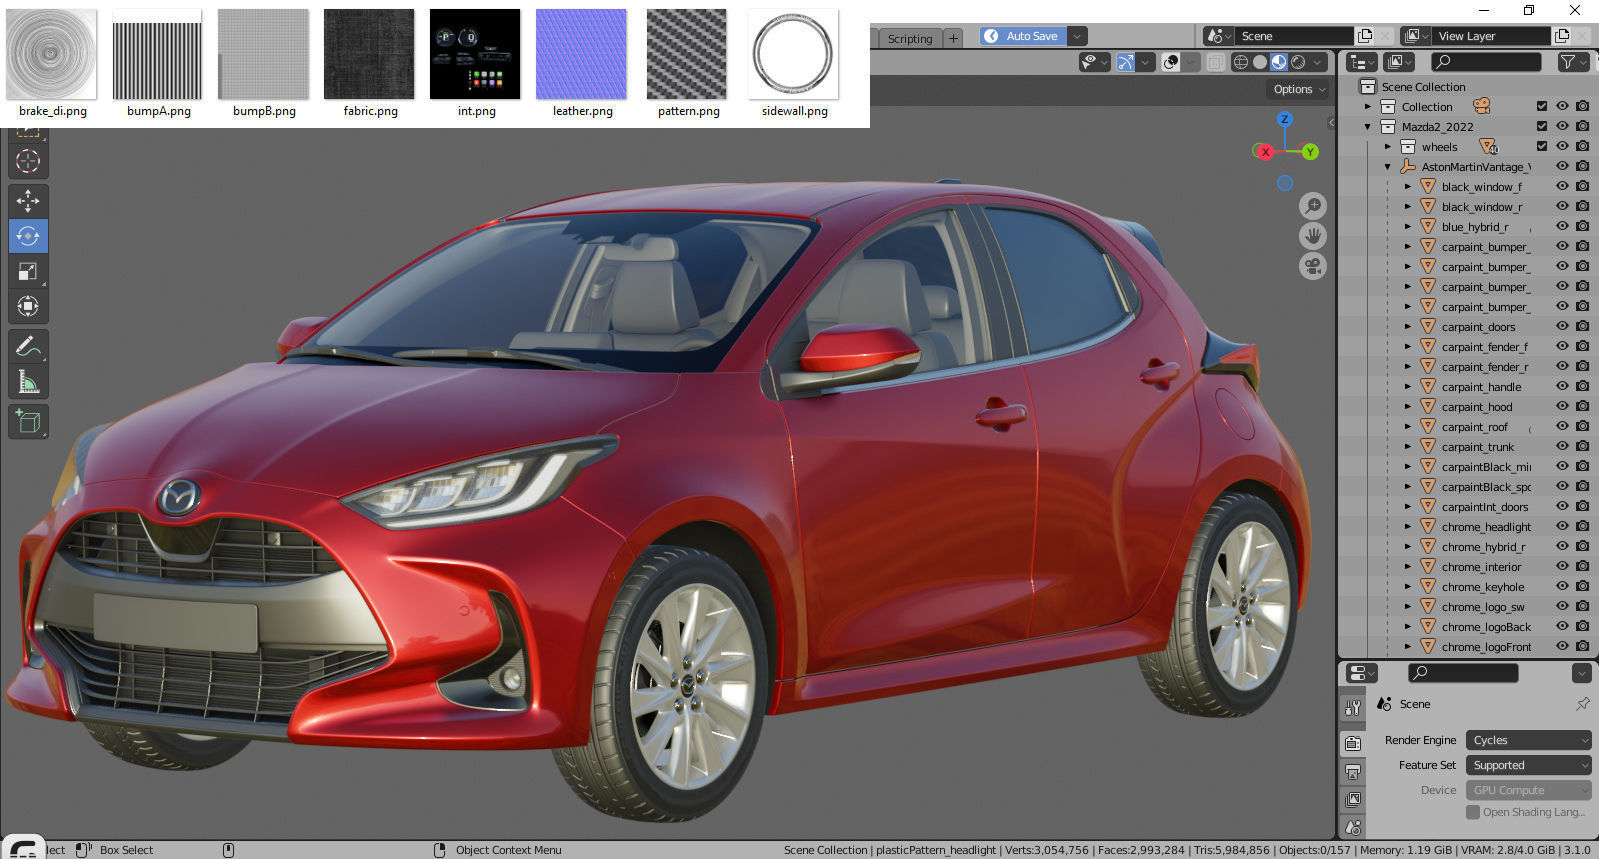This screenshot has height=859, width=1599.
Task: Select blue_hybrid_r in the outliner
Action: [x=1475, y=227]
